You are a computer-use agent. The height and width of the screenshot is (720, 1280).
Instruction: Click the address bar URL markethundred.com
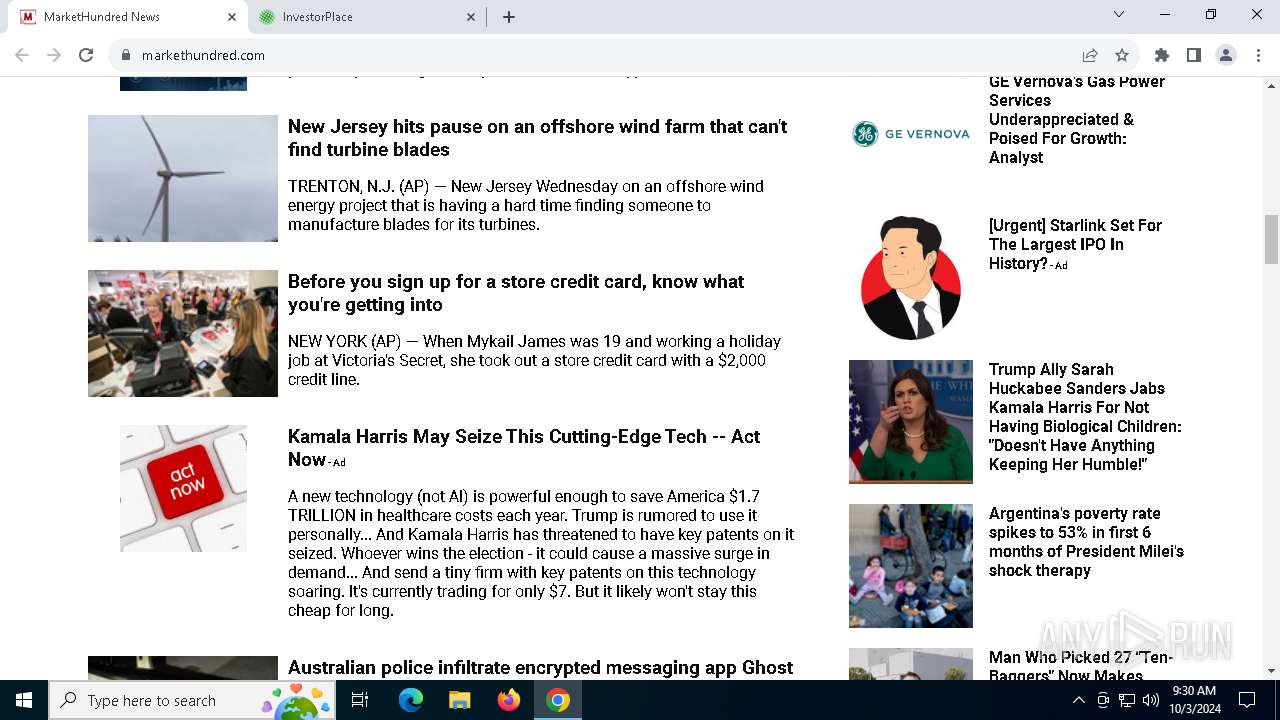tap(203, 55)
